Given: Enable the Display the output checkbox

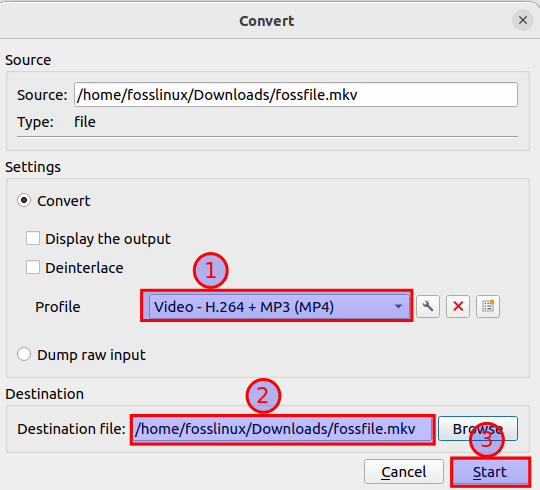Looking at the screenshot, I should coord(33,238).
